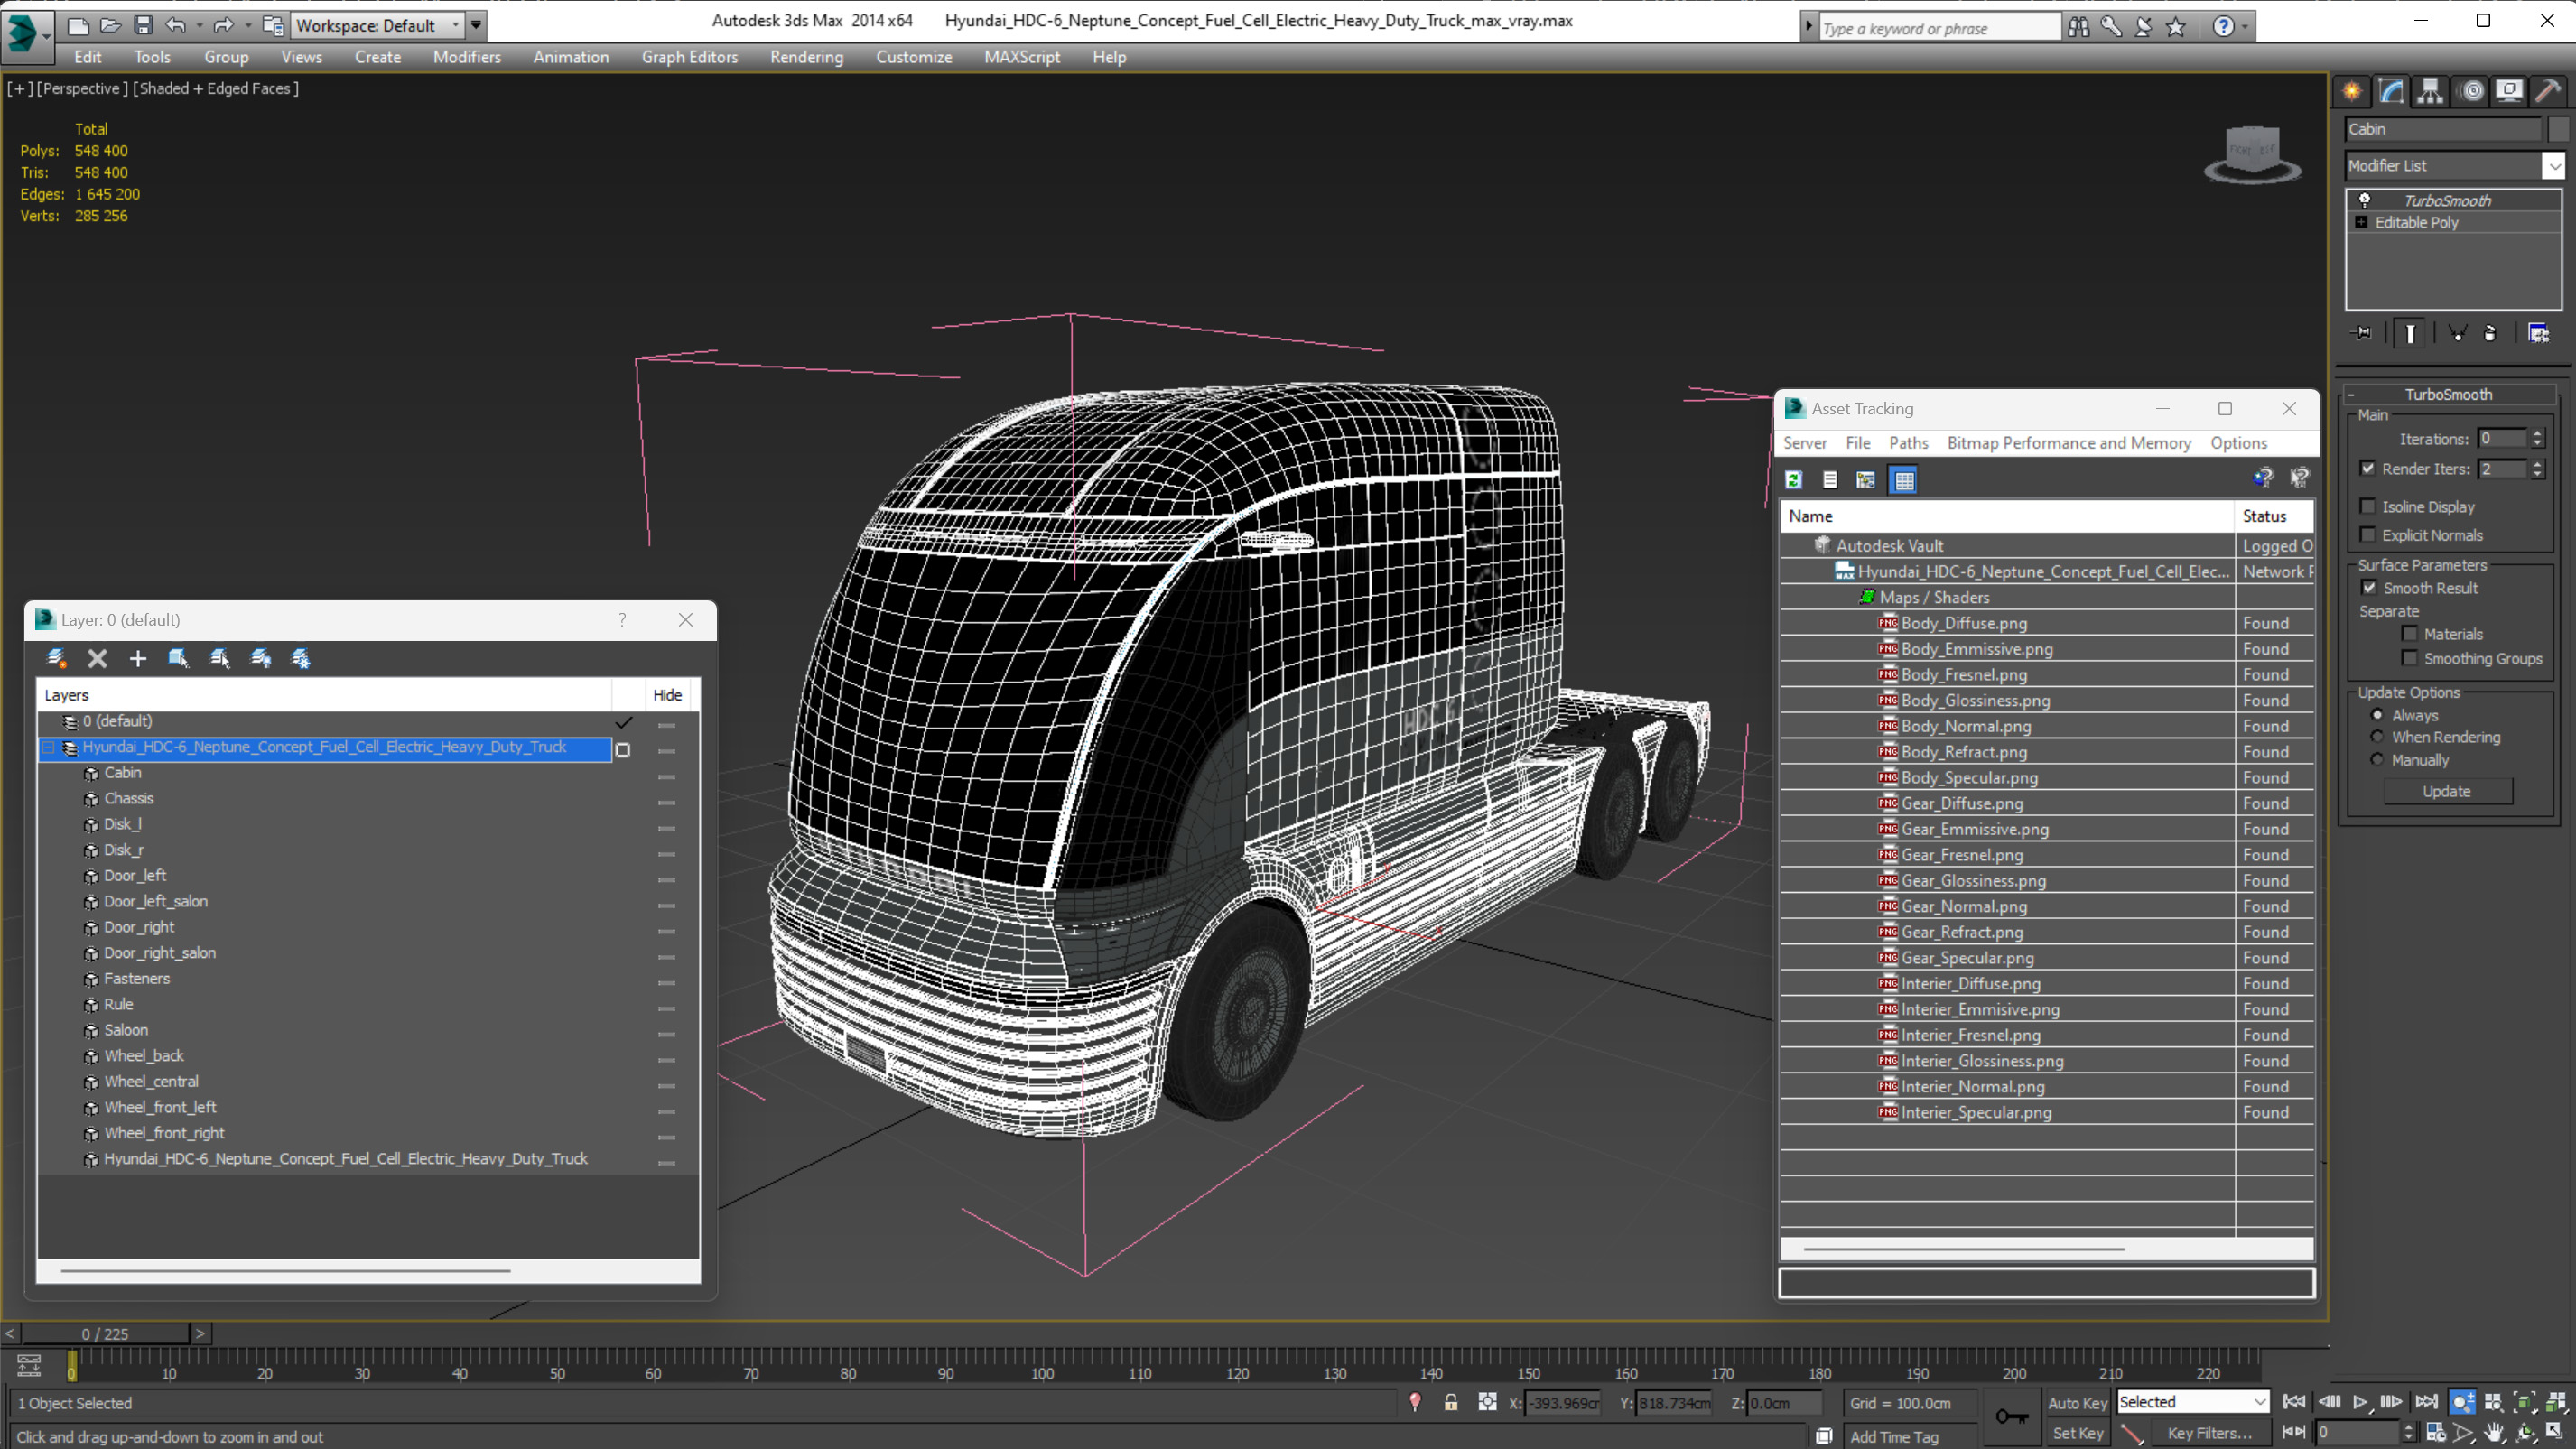Click Add Selected Objects plus icon in Layer dialog
The image size is (2576, 1449).
[138, 658]
